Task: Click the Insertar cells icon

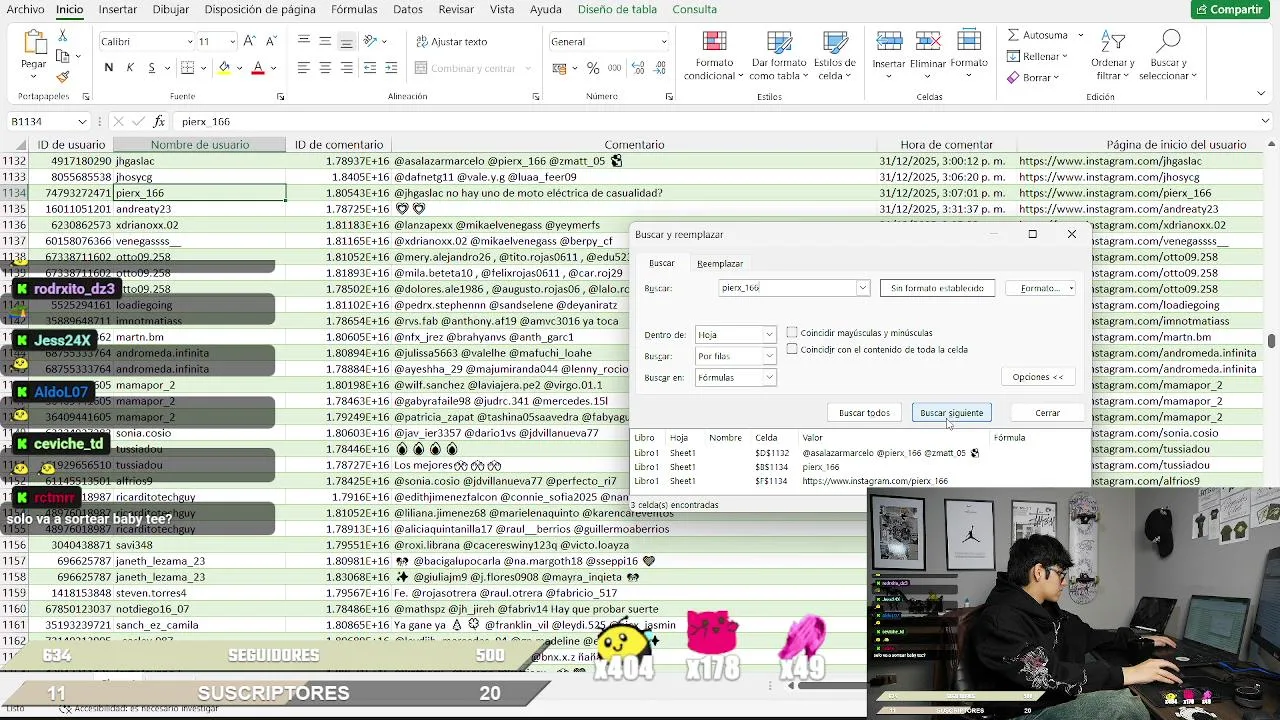Action: (x=888, y=42)
